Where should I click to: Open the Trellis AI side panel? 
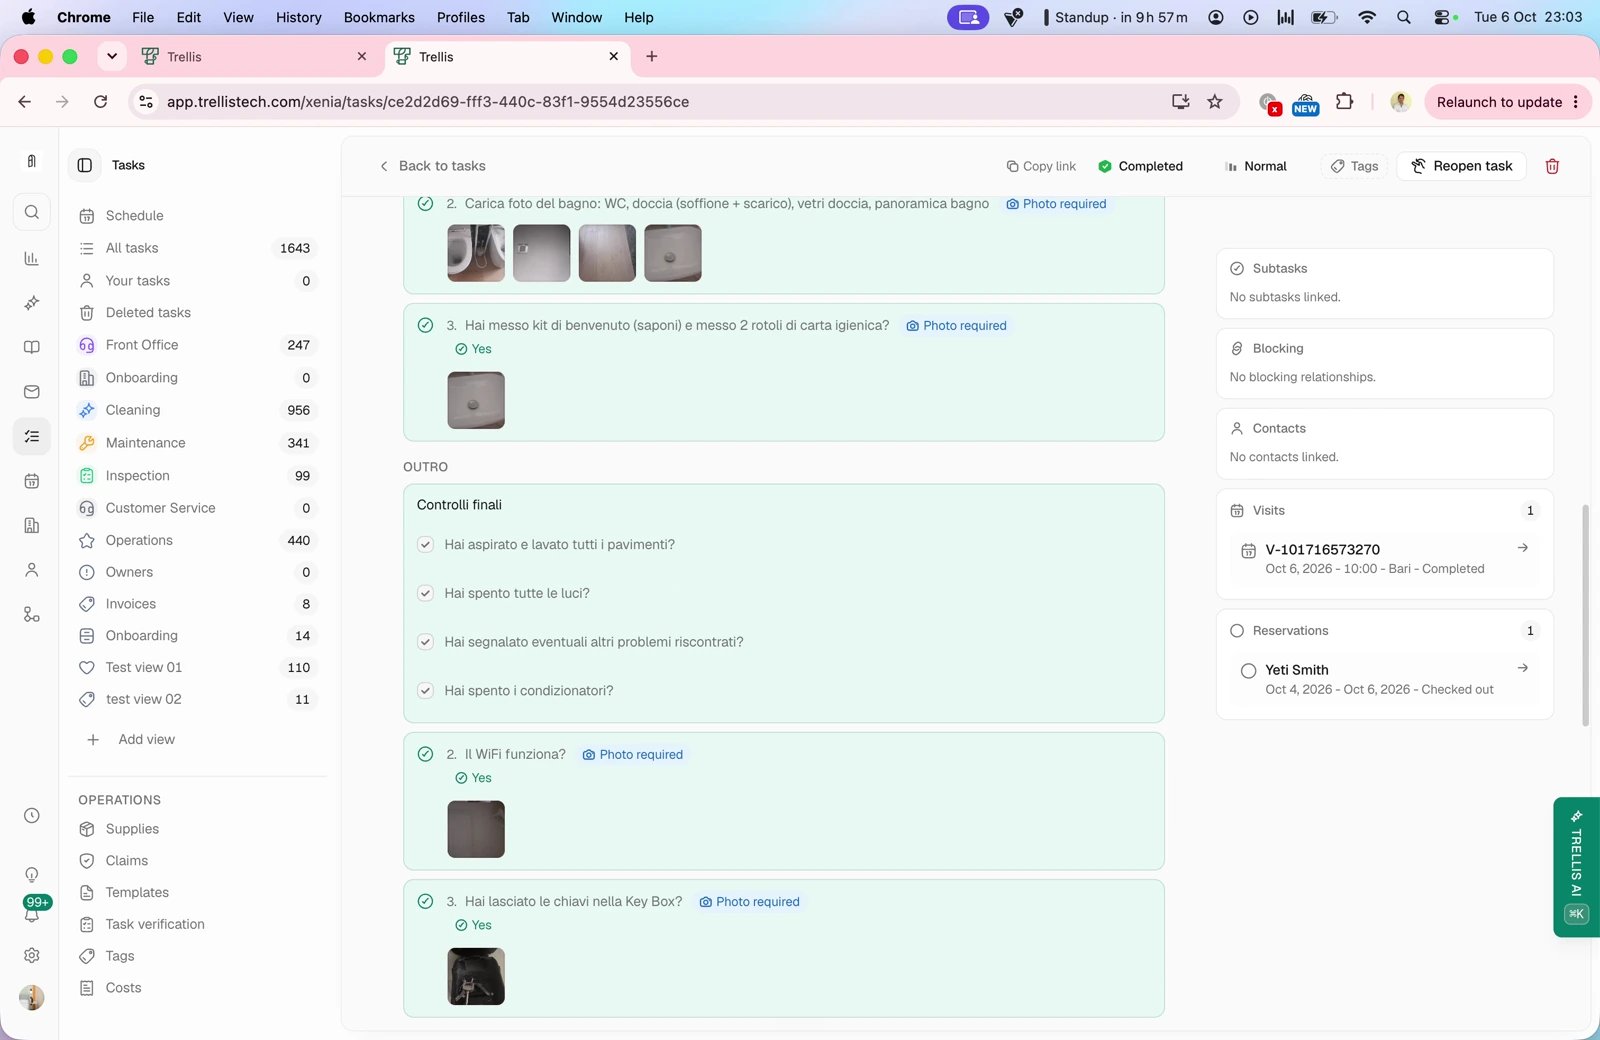(1576, 866)
